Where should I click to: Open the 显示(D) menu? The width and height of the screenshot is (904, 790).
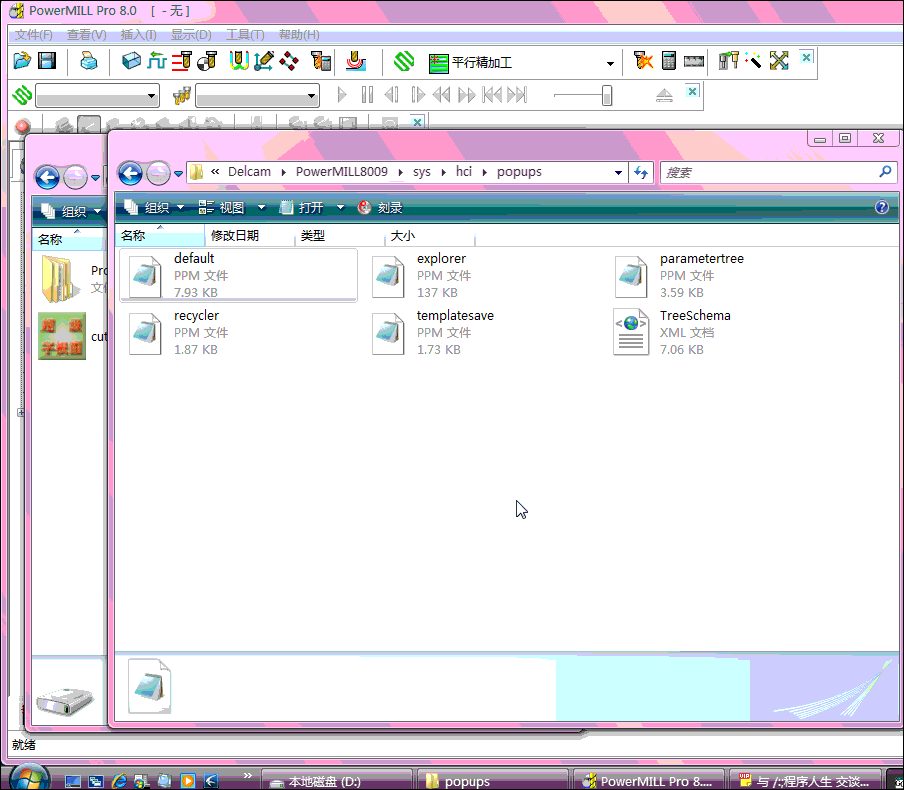click(x=191, y=35)
